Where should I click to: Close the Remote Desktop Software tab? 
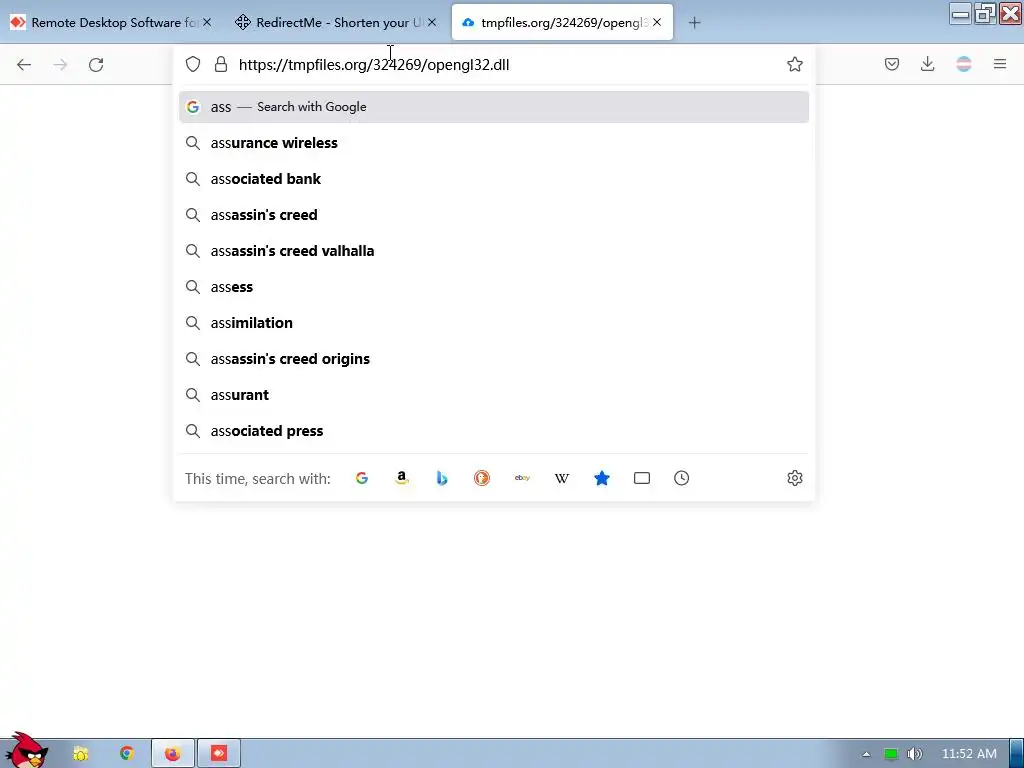(x=207, y=22)
